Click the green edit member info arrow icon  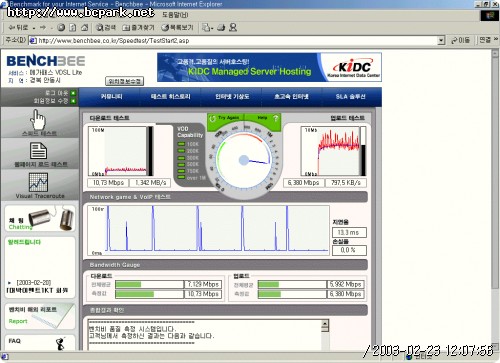[x=73, y=100]
